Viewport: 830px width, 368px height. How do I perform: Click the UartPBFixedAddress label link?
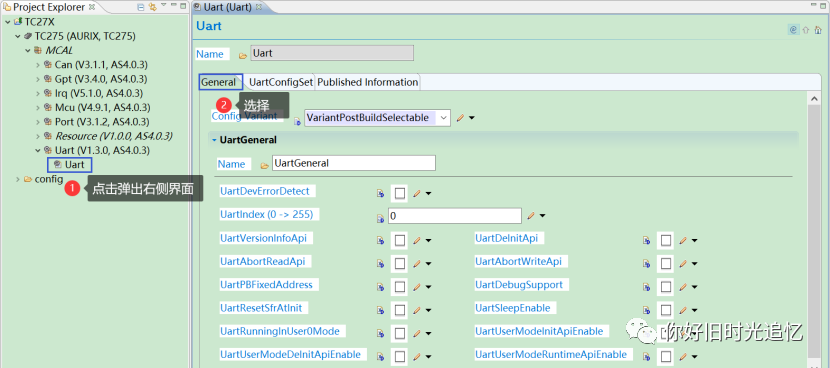[266, 285]
